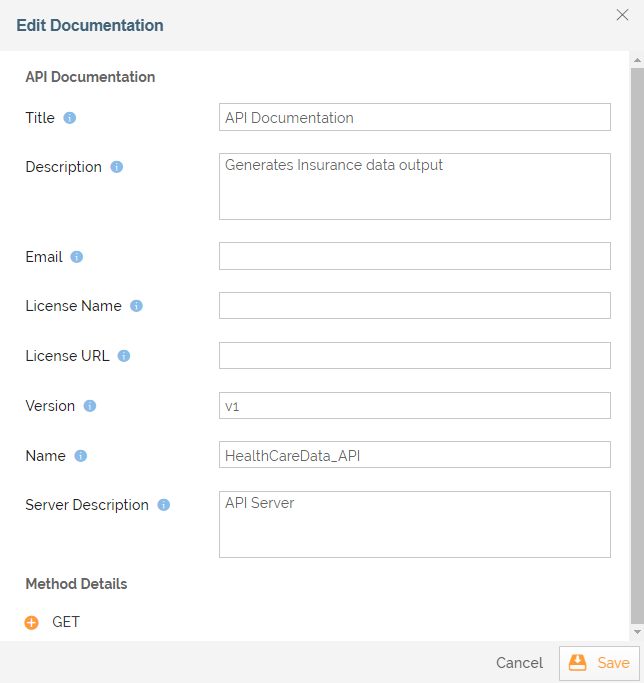Screen dimensions: 644x683
Task: Focus the Description text area
Action: (x=414, y=186)
